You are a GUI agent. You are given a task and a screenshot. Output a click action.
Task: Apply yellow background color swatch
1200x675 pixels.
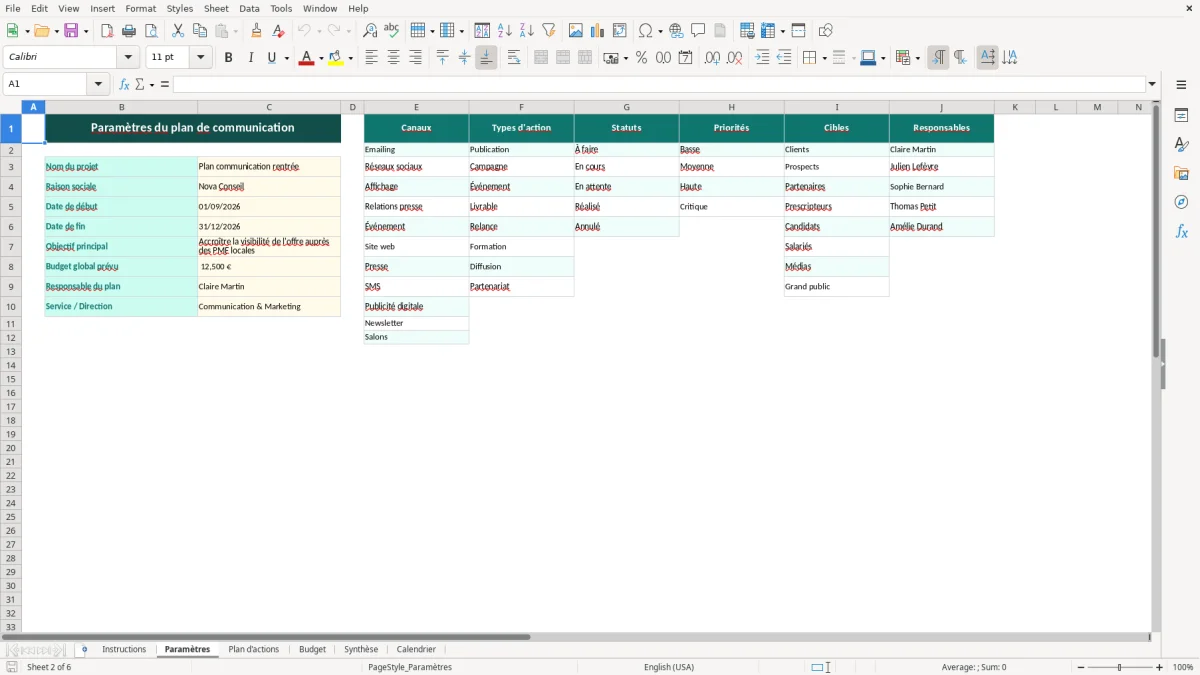[x=336, y=58]
